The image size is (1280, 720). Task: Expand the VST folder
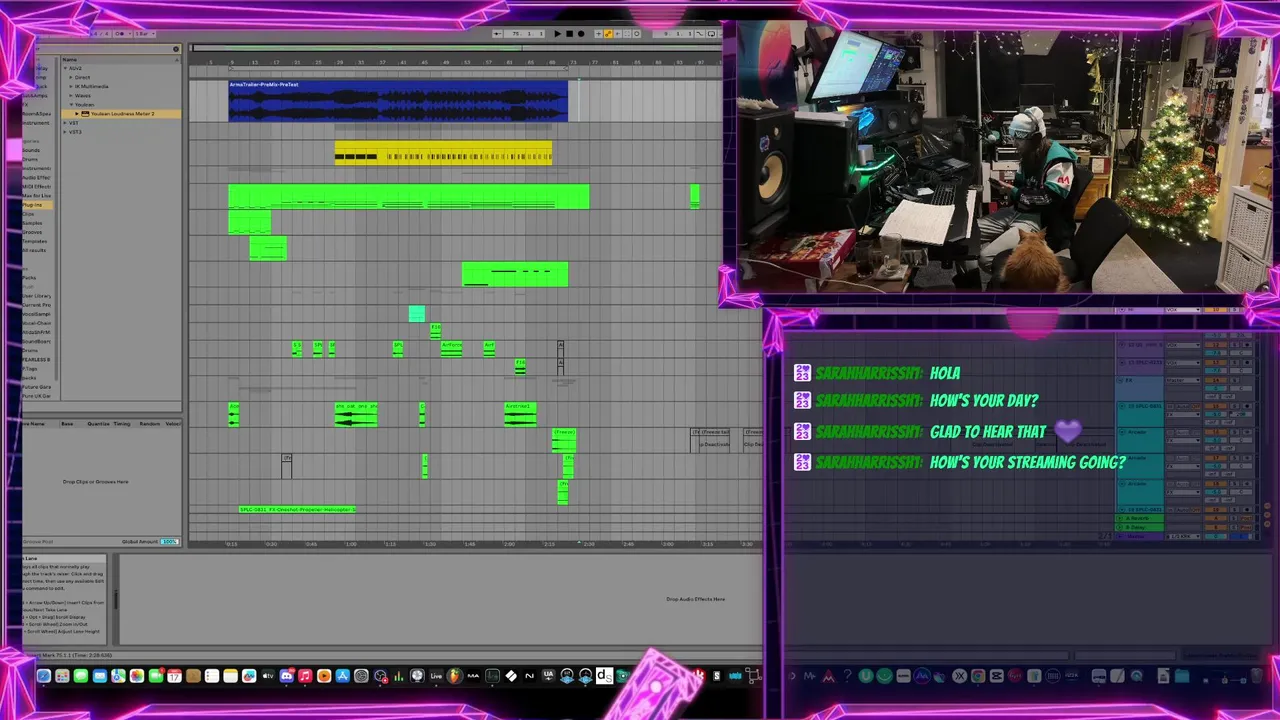(x=65, y=123)
